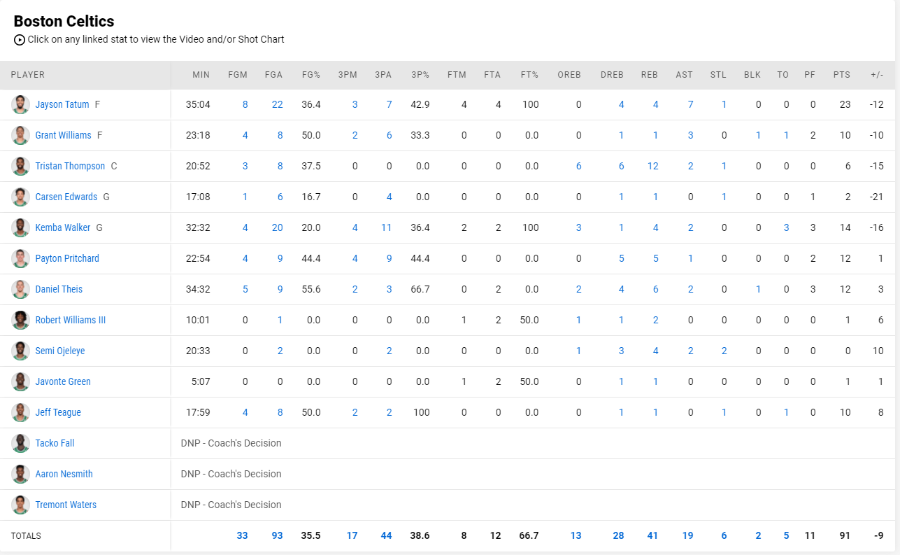
Task: View team total 17 three-pointers made
Action: [352, 535]
